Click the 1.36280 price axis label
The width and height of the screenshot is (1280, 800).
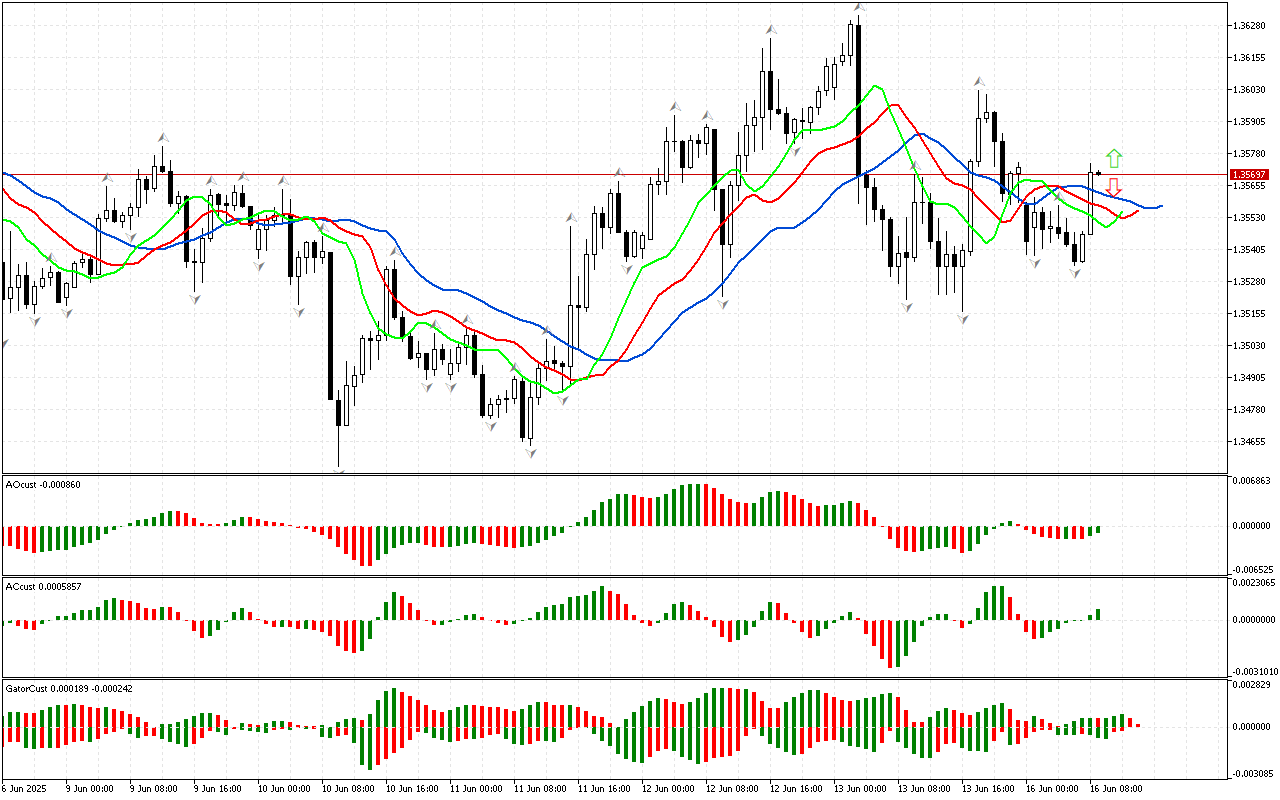tap(1250, 25)
